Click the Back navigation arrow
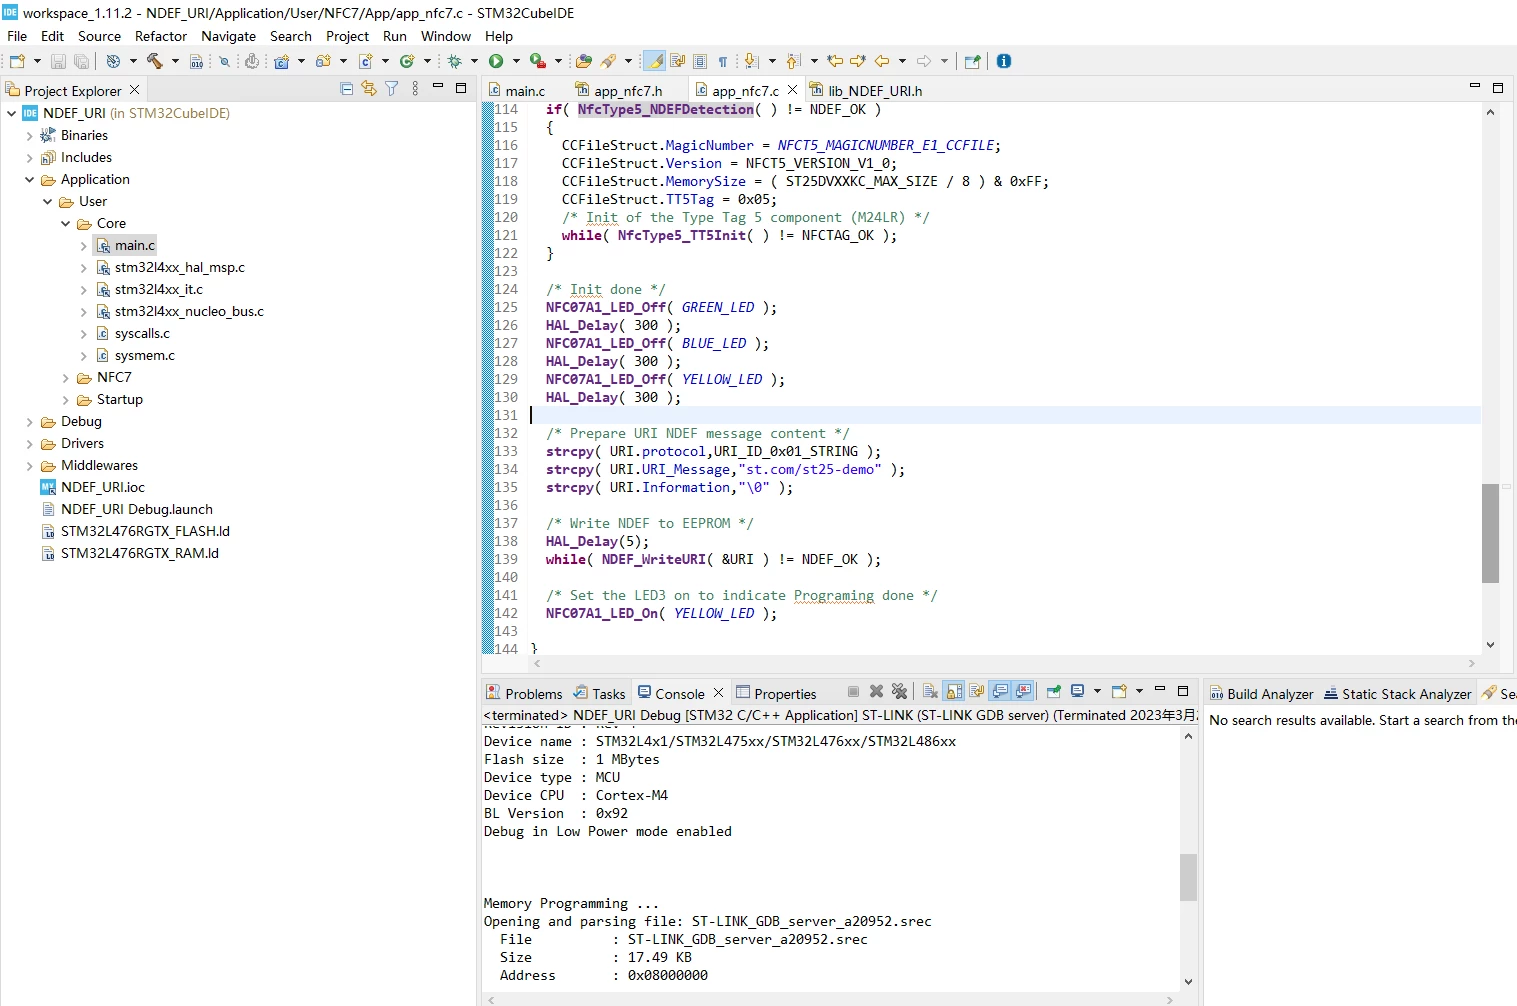The height and width of the screenshot is (1006, 1517). [x=882, y=61]
